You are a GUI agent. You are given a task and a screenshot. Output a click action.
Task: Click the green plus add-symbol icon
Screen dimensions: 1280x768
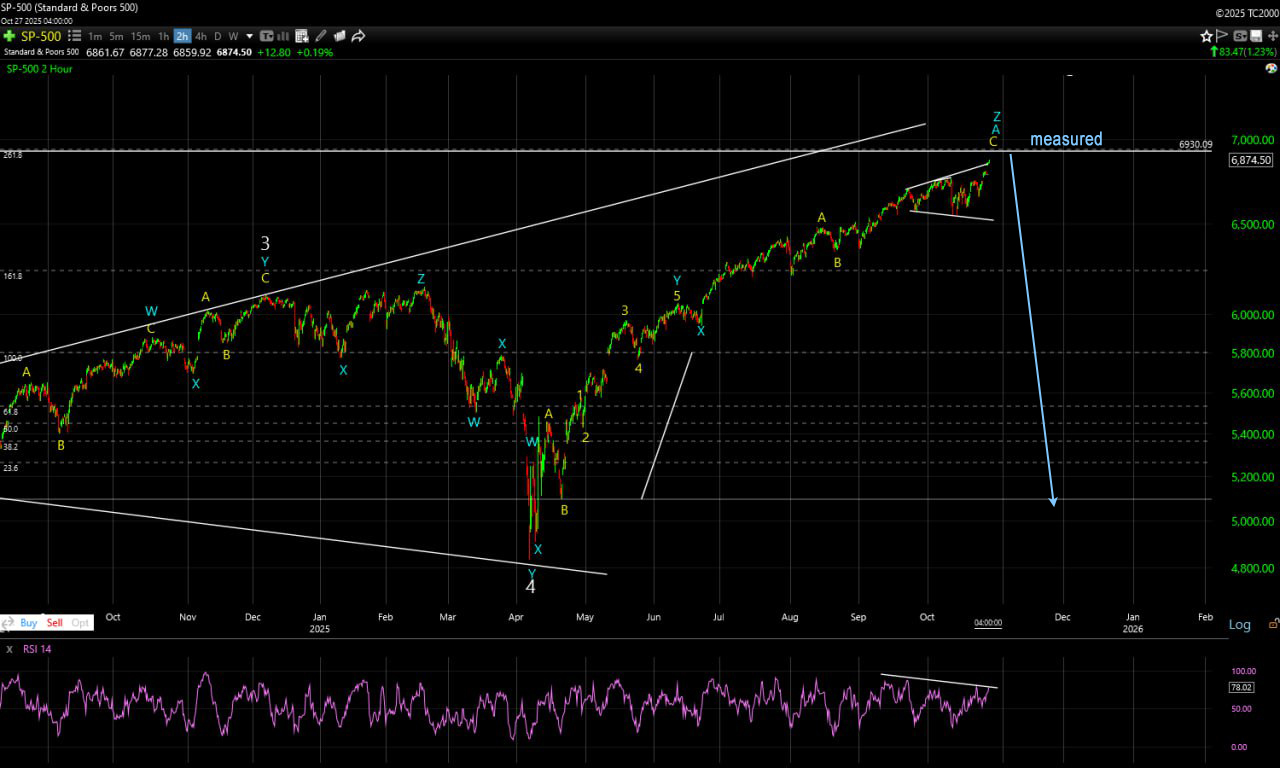coord(9,36)
